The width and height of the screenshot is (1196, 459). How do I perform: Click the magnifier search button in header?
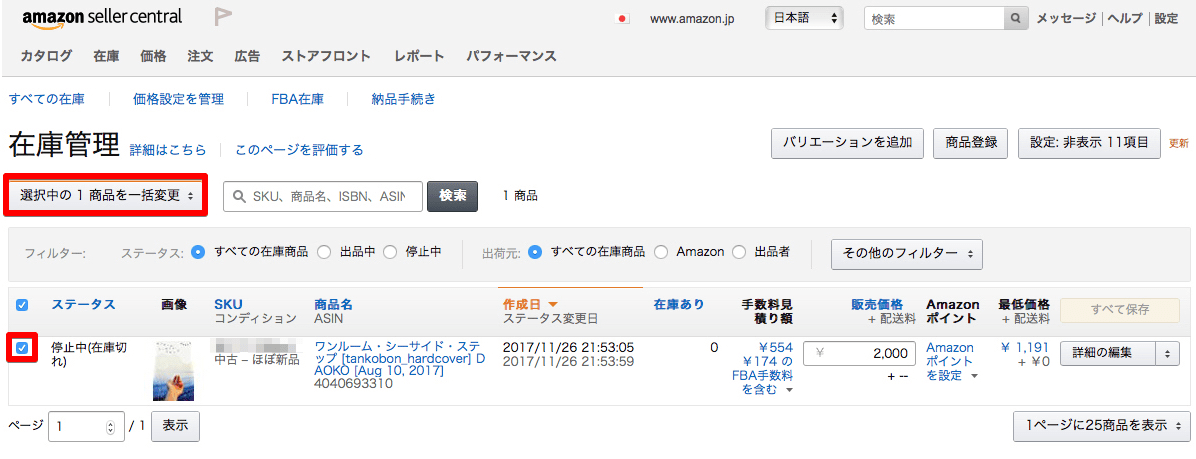click(1014, 19)
